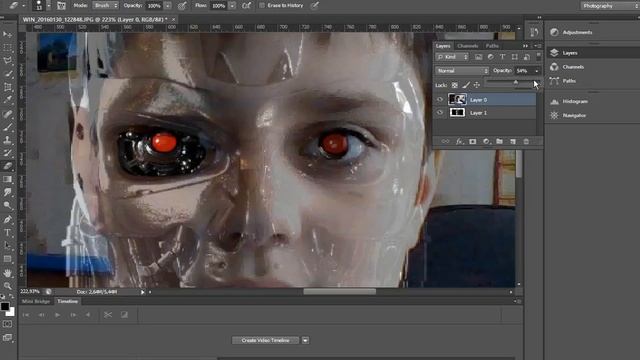
Task: Select the Hand tool
Action: pos(7,273)
